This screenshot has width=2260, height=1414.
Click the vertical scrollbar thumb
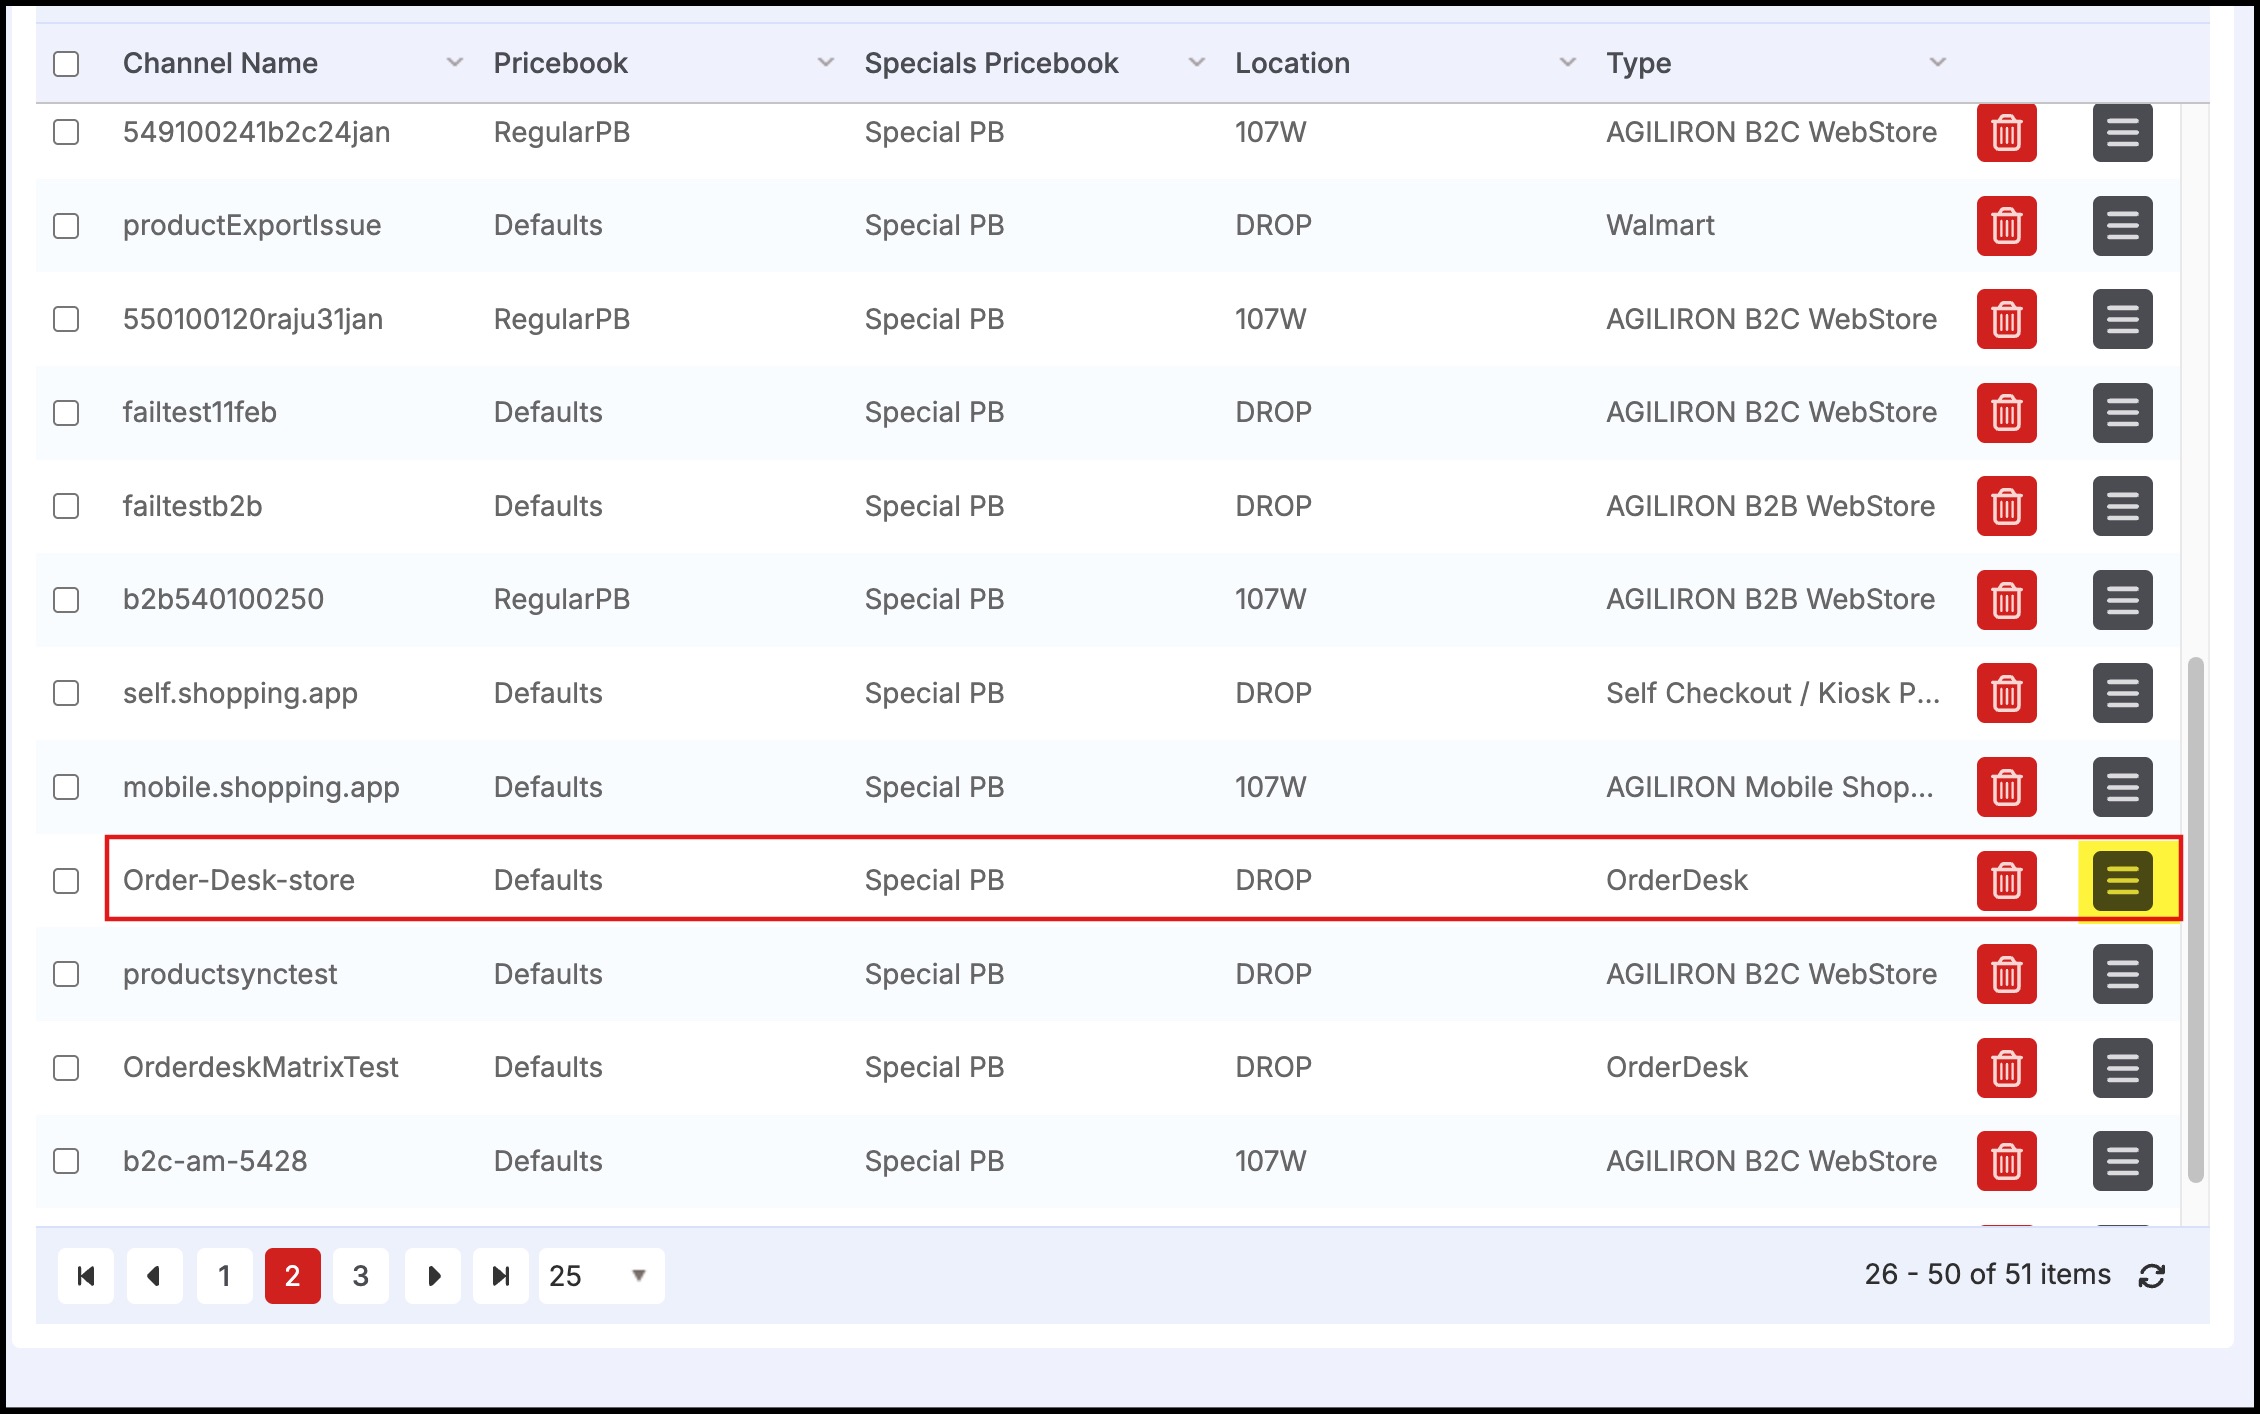point(2195,920)
